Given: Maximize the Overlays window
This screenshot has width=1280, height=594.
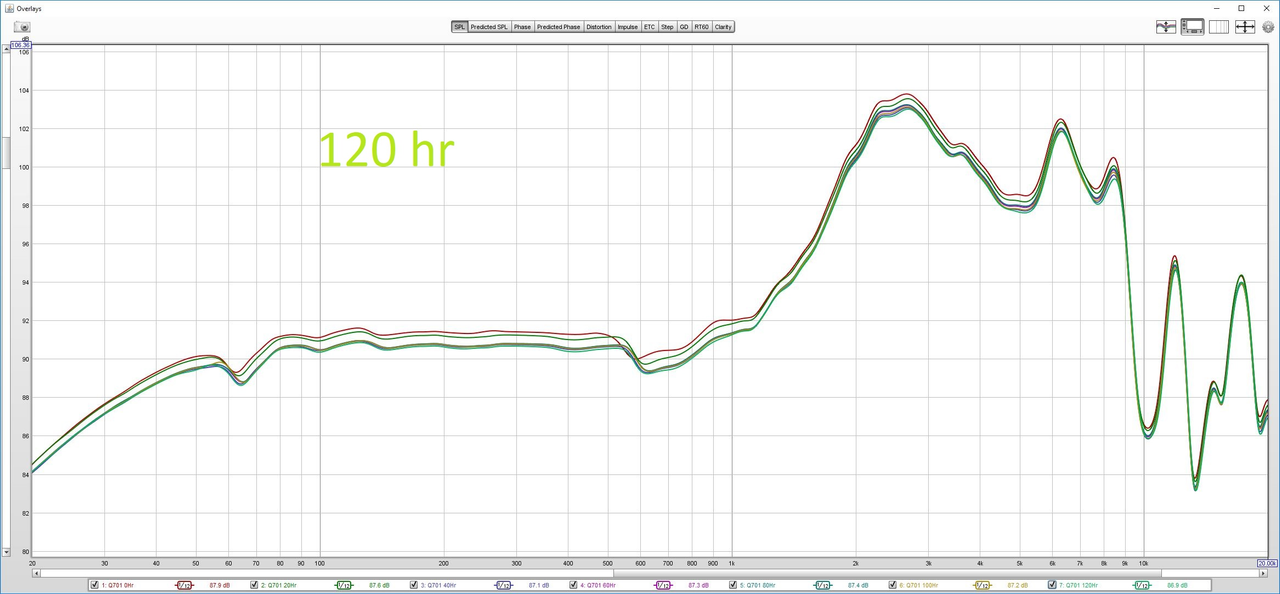Looking at the screenshot, I should [x=1241, y=8].
